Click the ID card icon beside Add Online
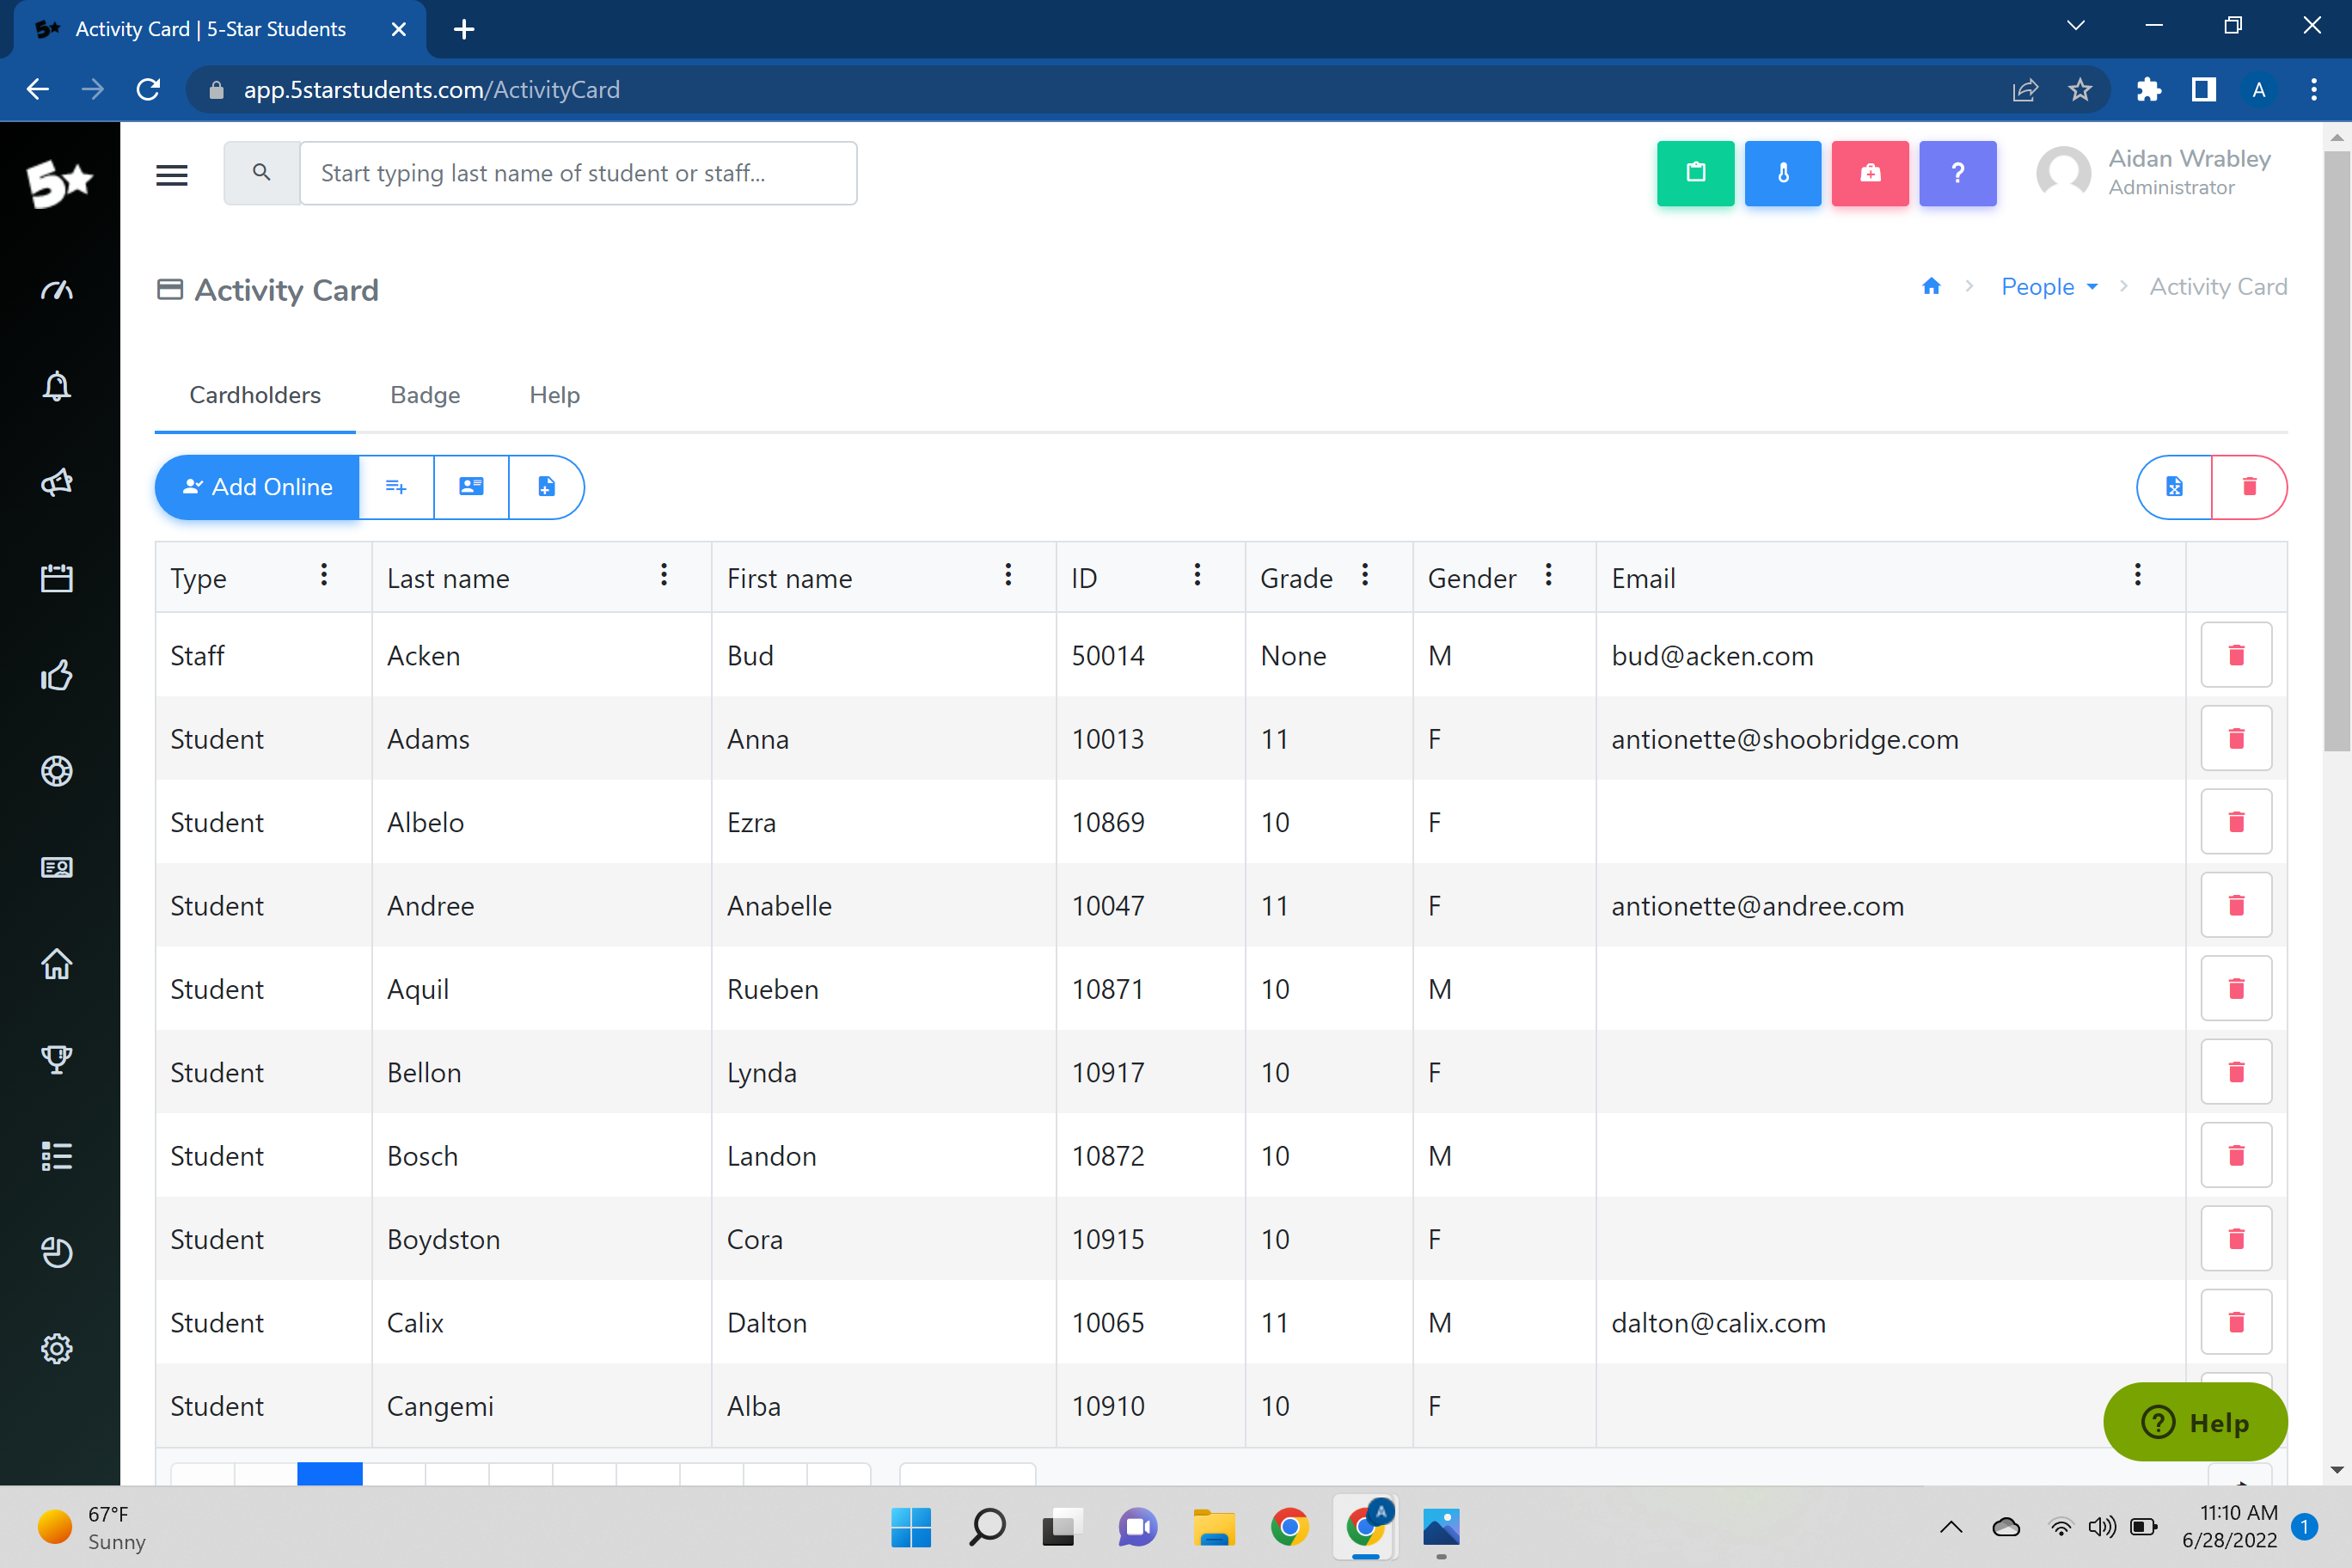The height and width of the screenshot is (1568, 2352). point(471,487)
